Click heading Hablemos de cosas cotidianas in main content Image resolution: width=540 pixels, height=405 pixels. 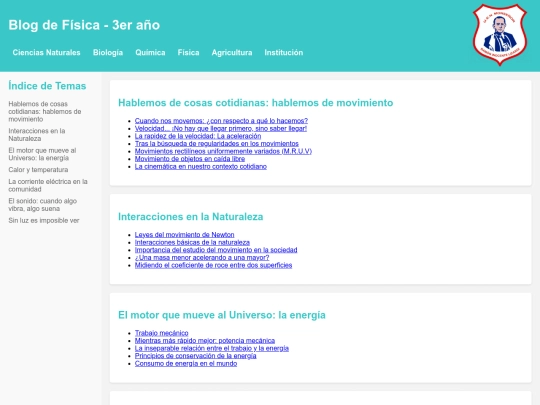tap(256, 103)
